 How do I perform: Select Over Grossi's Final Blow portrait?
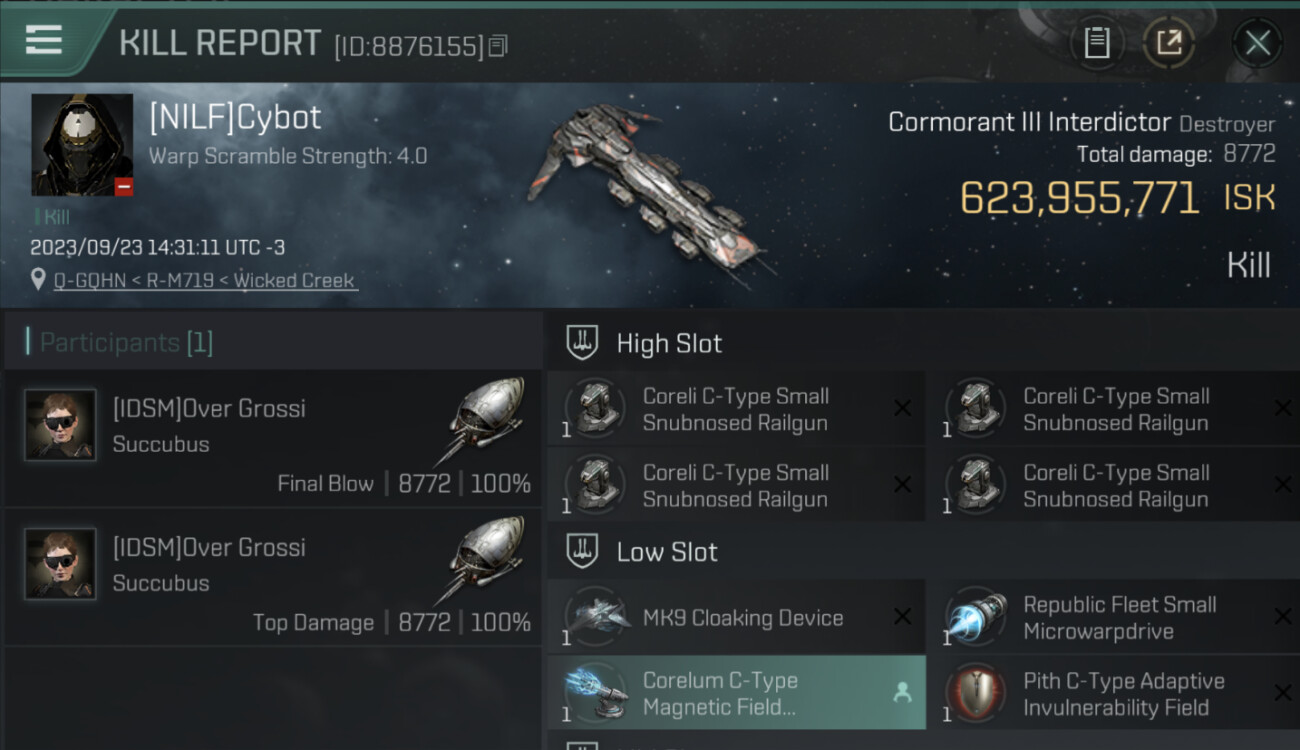[x=60, y=425]
